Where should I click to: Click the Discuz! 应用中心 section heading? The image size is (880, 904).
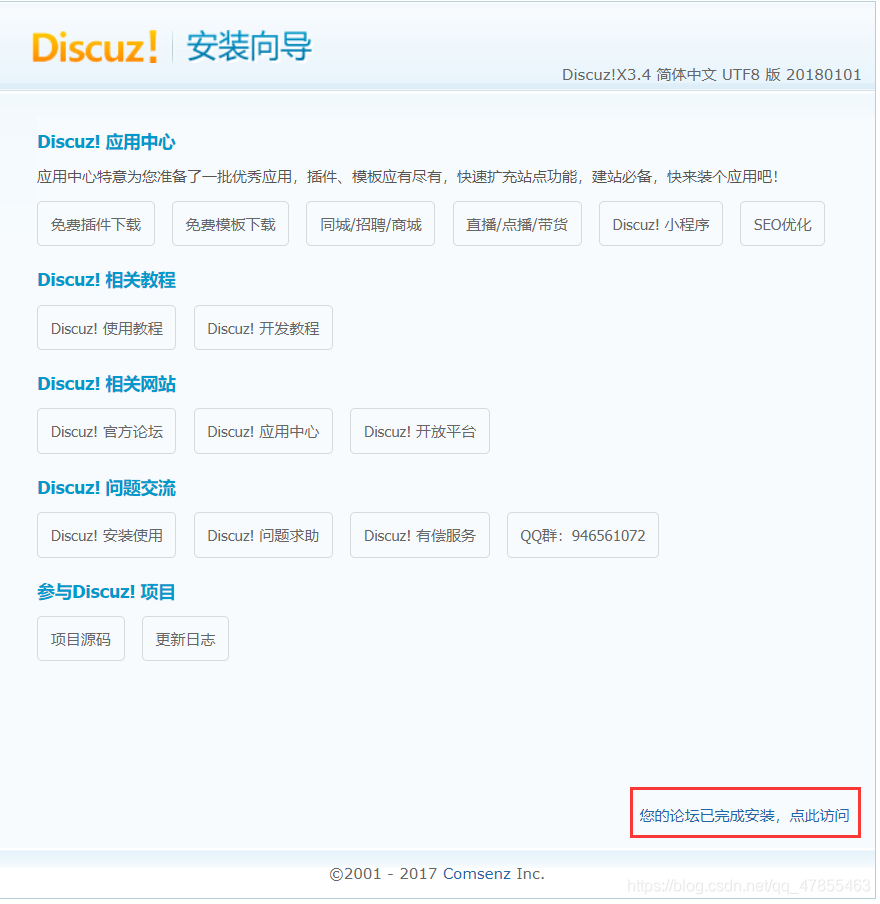tap(107, 142)
